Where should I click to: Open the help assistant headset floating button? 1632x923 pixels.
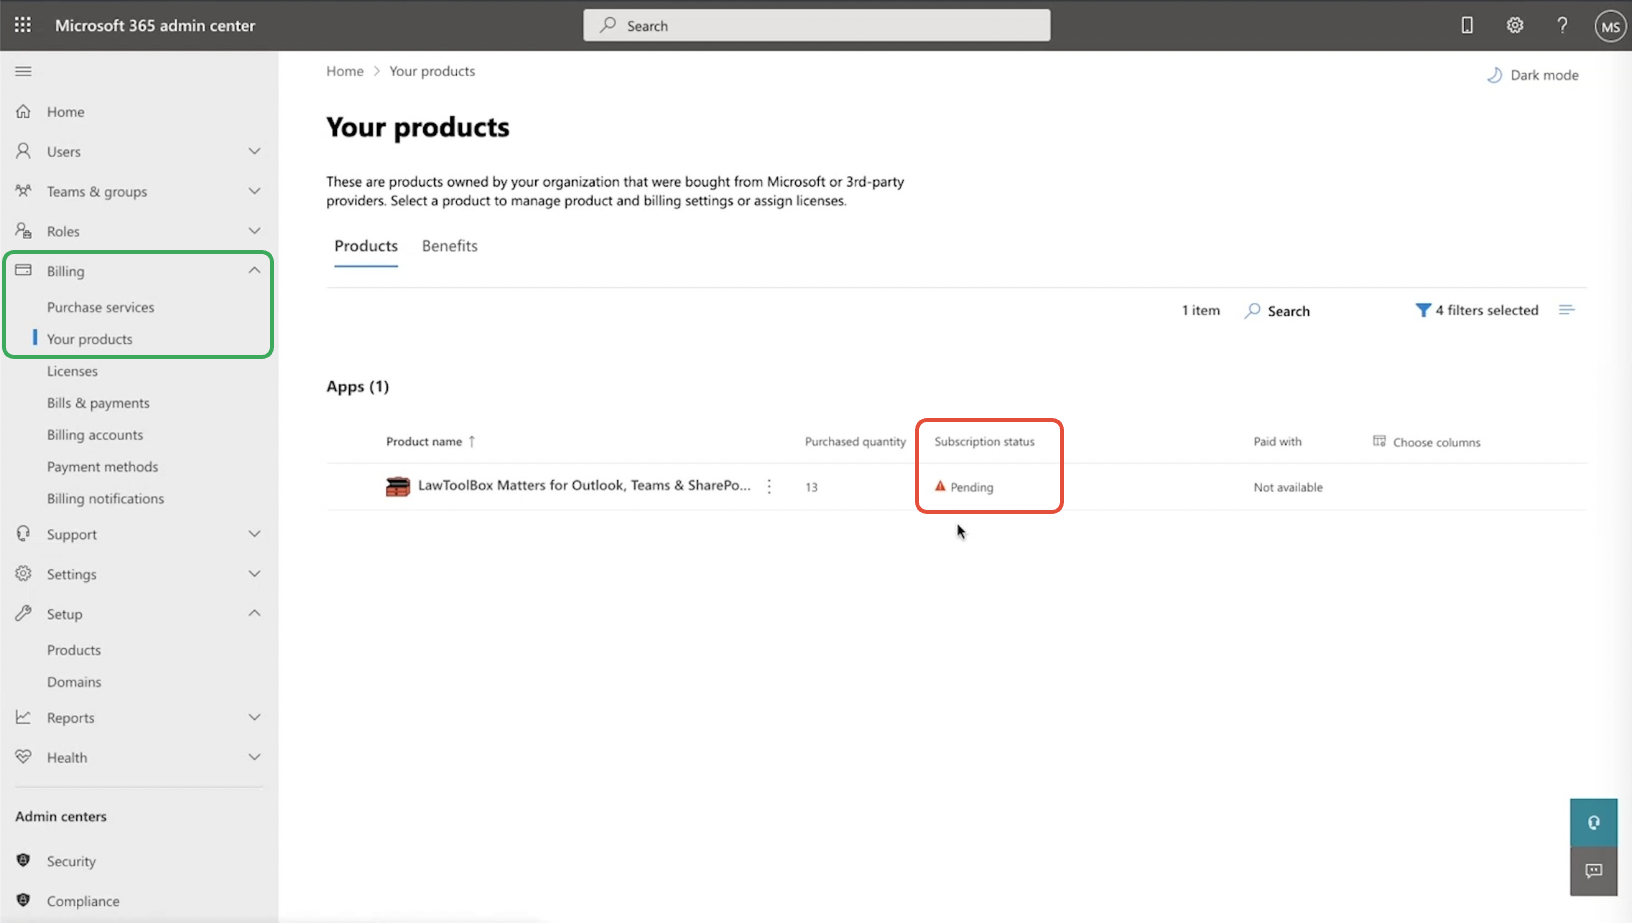tap(1594, 822)
